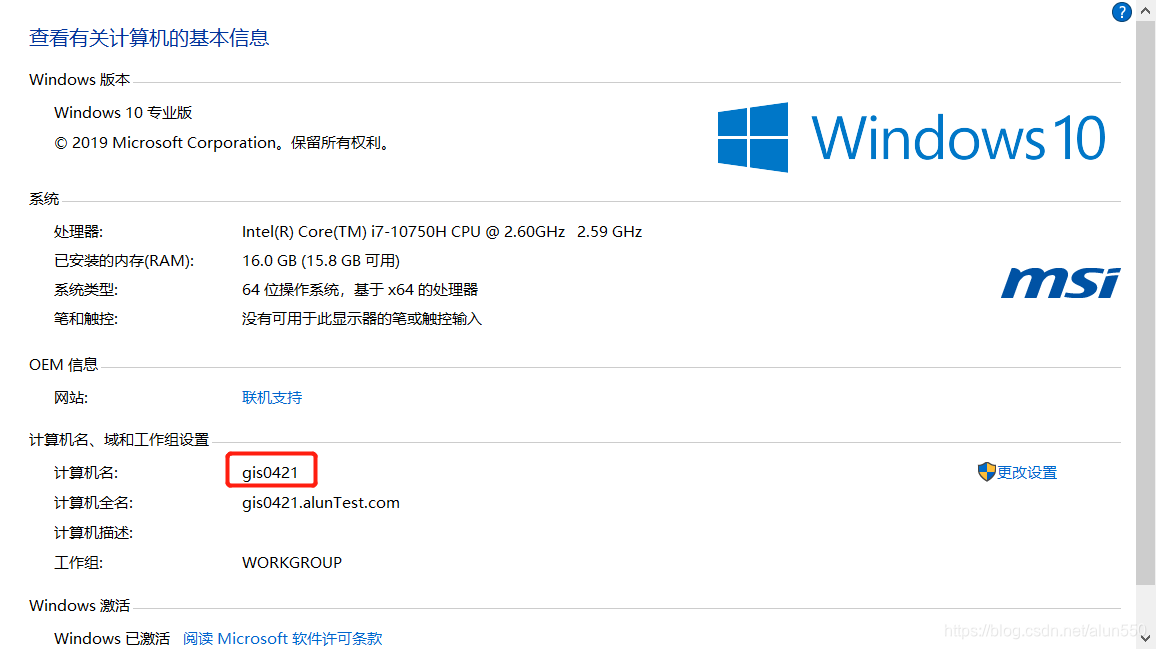Select the 2019 Microsoft Corporation copyright line
The image size is (1156, 649).
(222, 142)
